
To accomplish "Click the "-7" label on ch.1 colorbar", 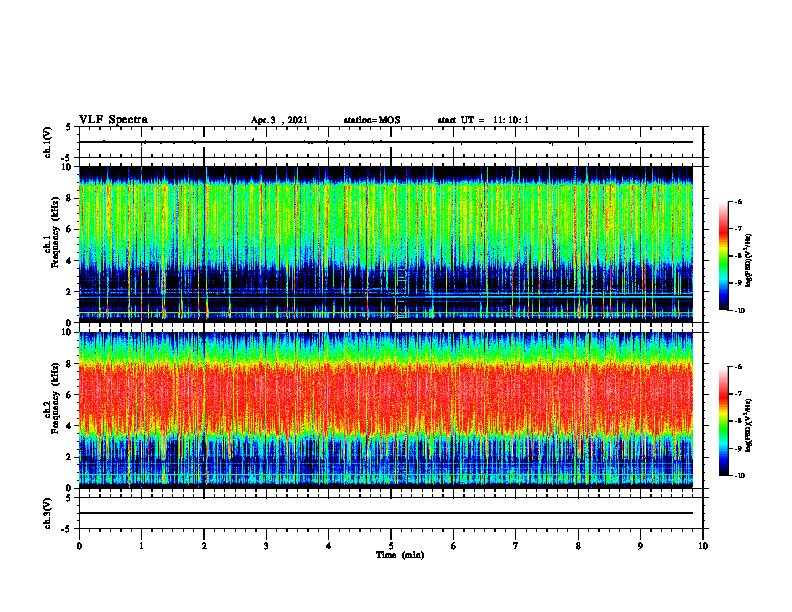I will click(738, 229).
